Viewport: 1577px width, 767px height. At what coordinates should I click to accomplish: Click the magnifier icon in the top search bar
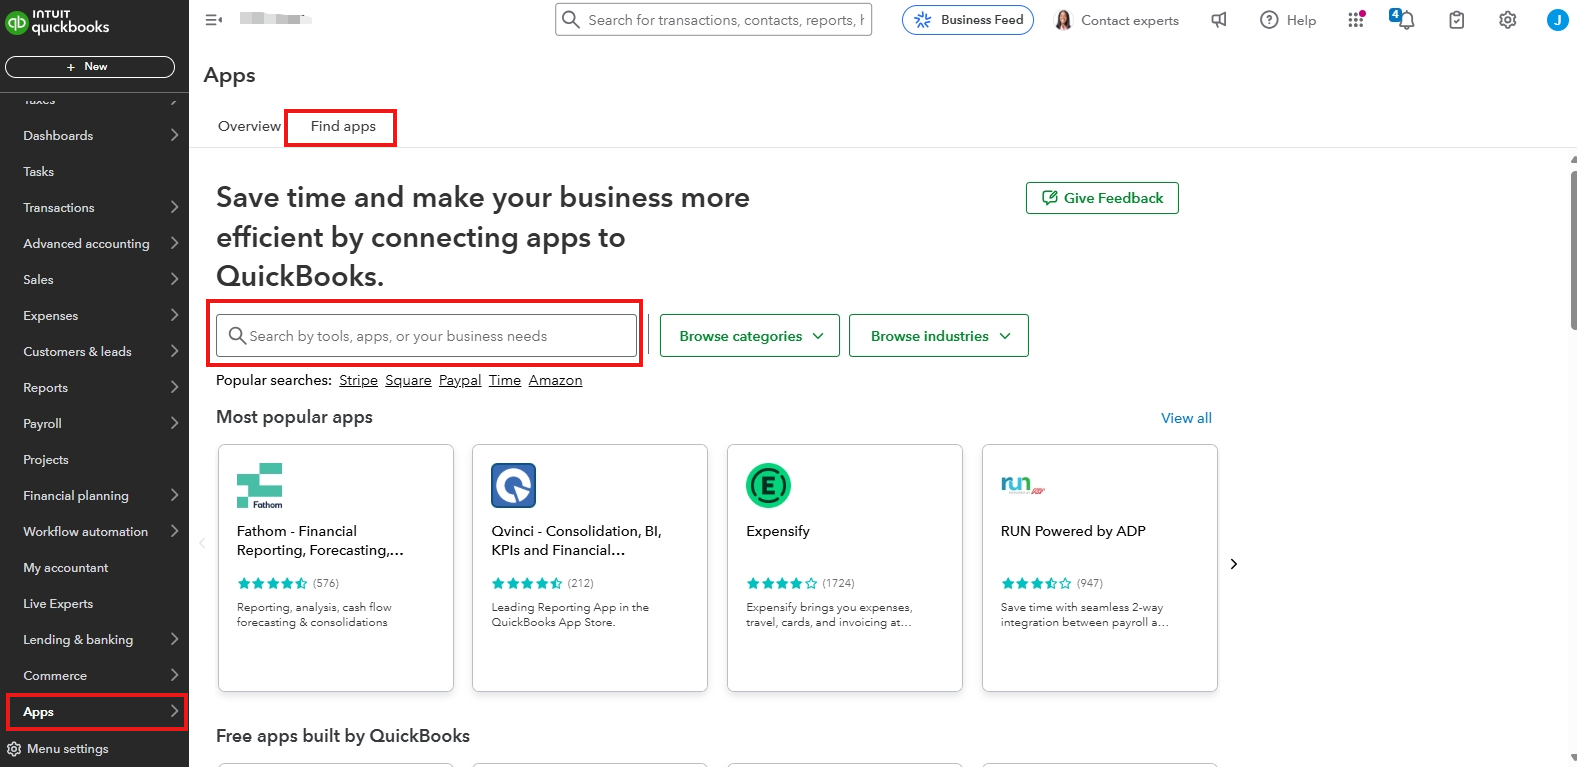(570, 20)
